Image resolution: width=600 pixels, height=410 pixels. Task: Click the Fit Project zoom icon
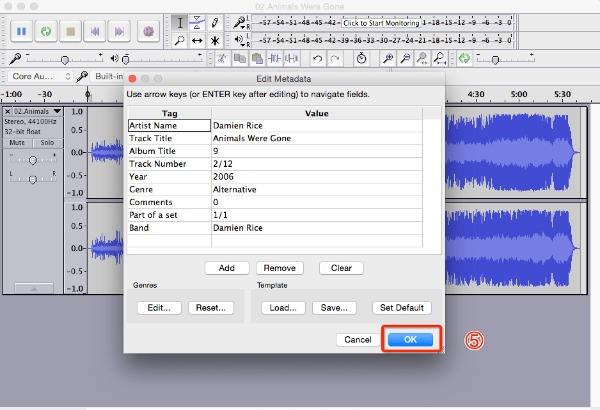[440, 59]
